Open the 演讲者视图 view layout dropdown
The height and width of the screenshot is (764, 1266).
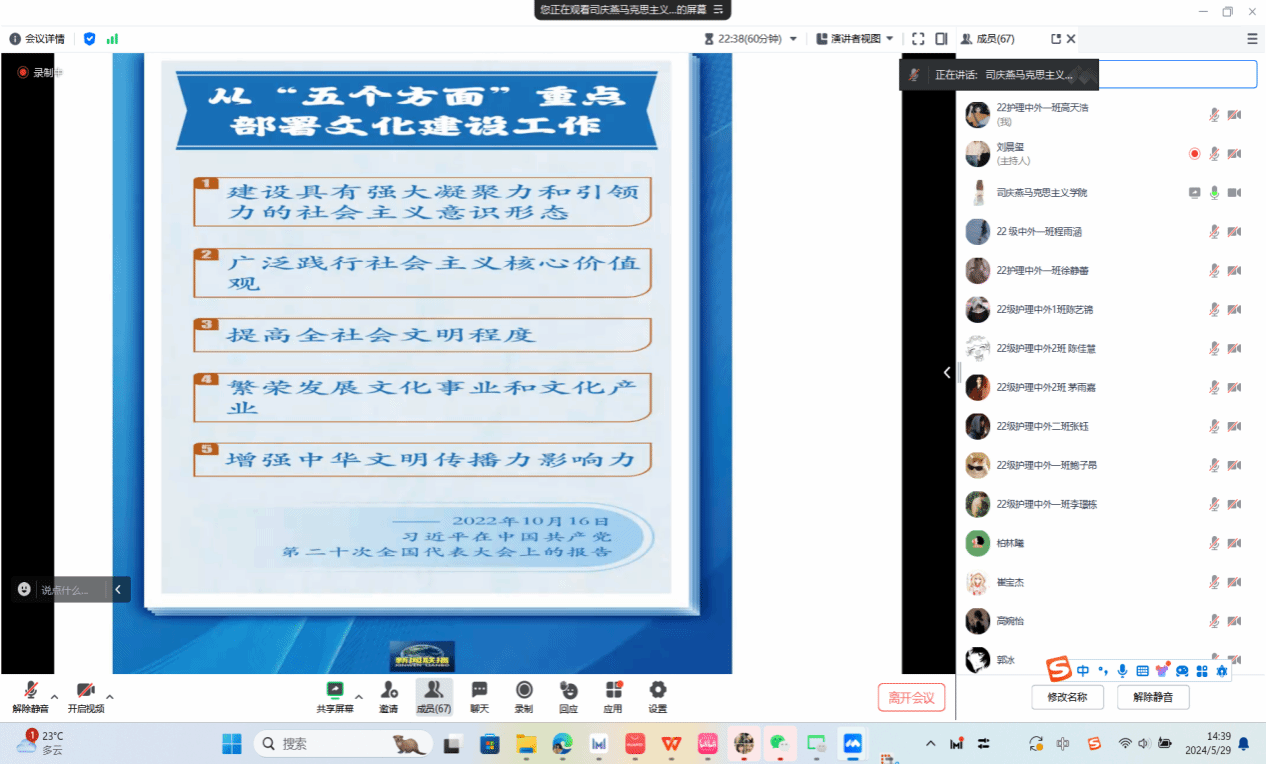point(855,39)
